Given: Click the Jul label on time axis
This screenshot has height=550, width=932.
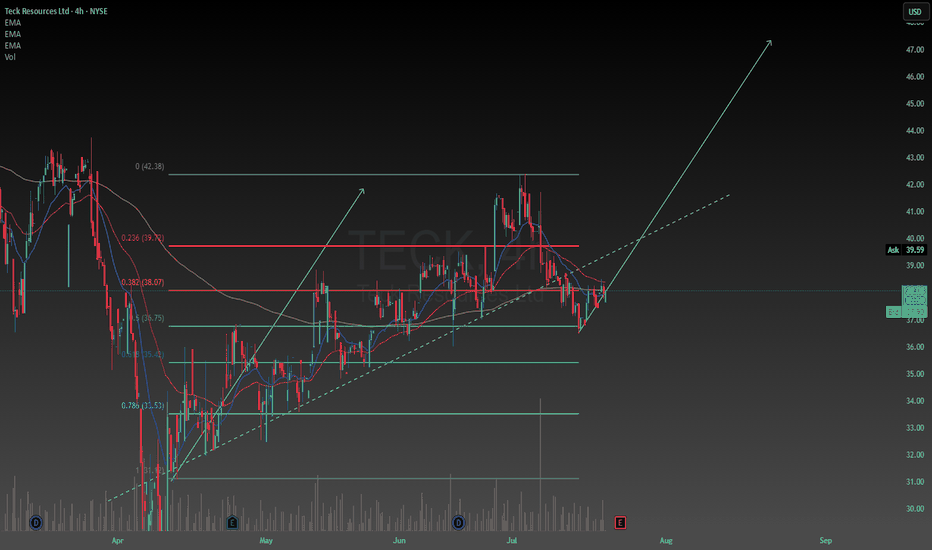Looking at the screenshot, I should pyautogui.click(x=512, y=540).
